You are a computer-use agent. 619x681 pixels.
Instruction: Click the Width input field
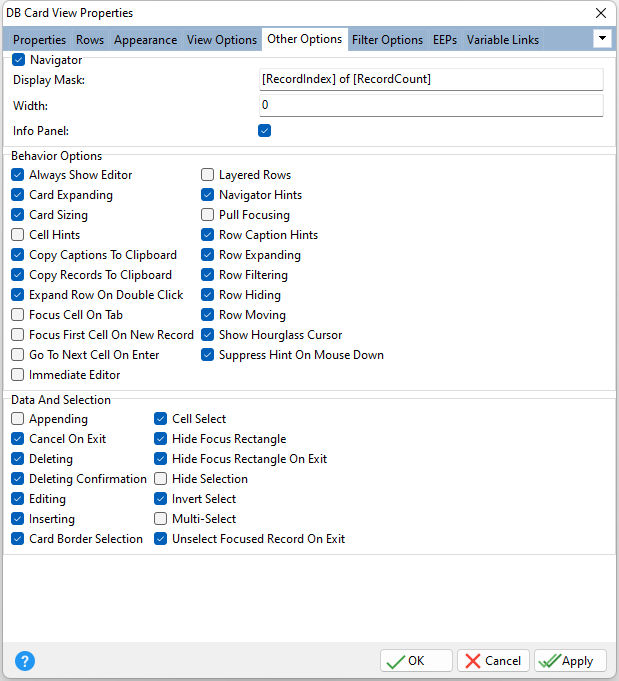pos(431,105)
